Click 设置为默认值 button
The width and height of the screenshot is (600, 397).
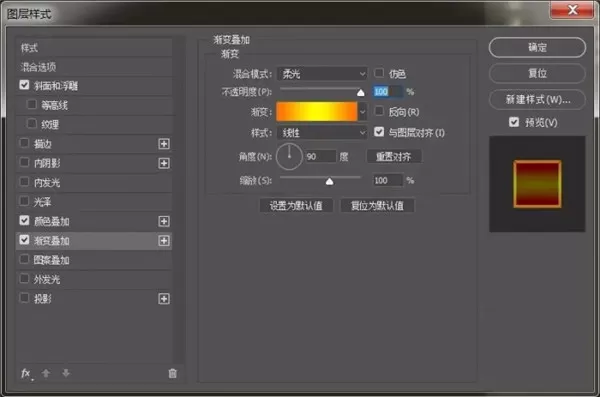coord(296,206)
